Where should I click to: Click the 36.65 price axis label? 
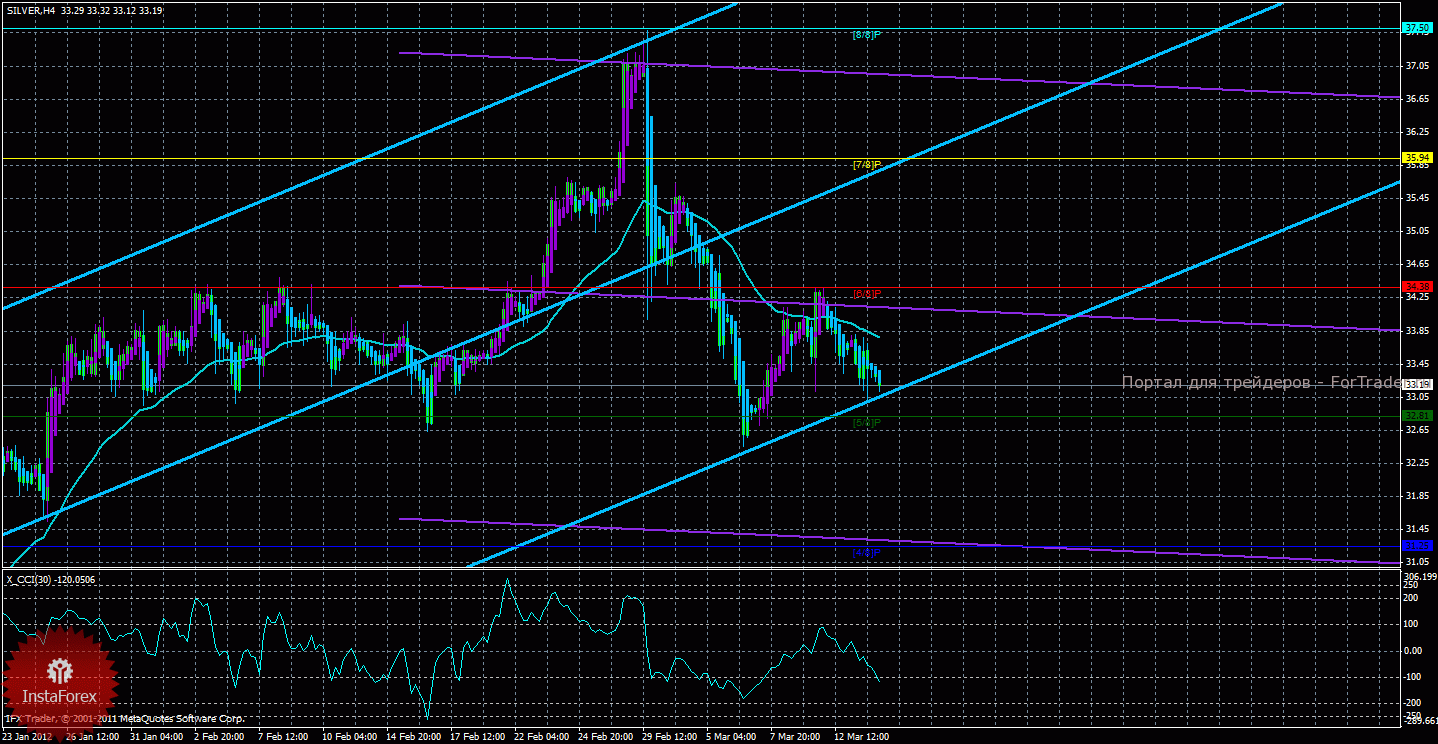[1417, 99]
